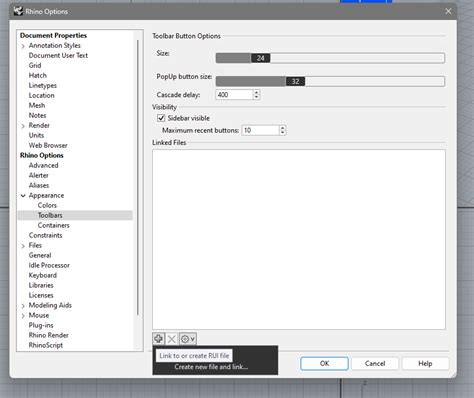Click the Modeling Aids tree label
The height and width of the screenshot is (398, 474).
pyautogui.click(x=50, y=305)
